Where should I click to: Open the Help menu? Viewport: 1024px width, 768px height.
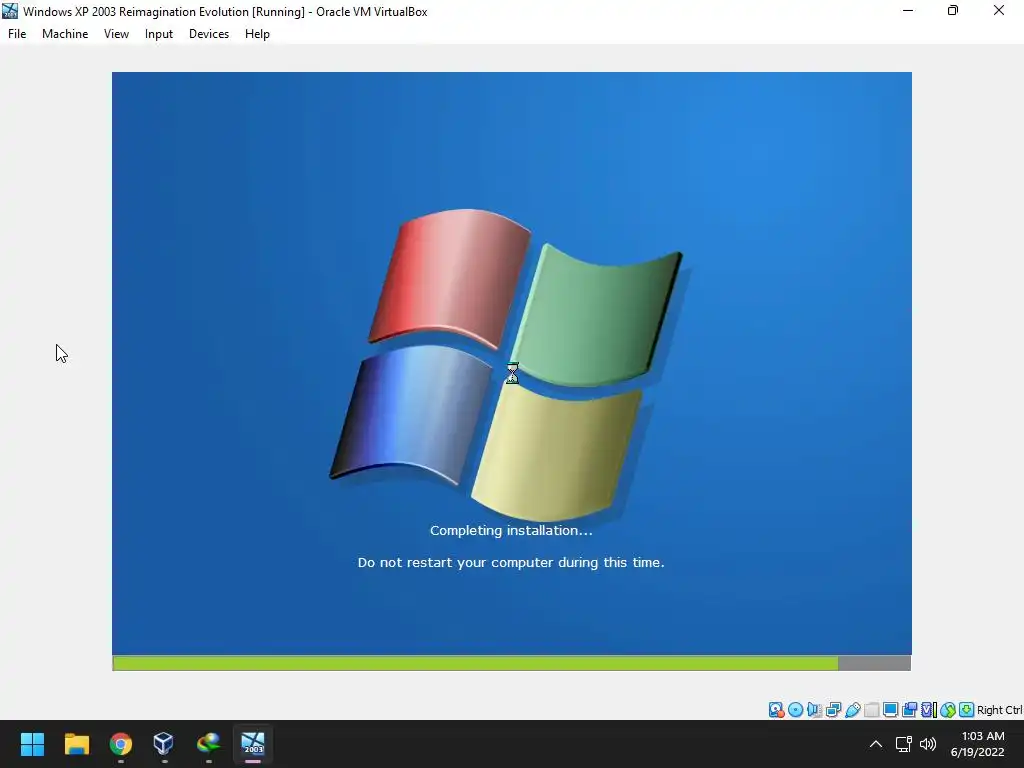[x=257, y=34]
